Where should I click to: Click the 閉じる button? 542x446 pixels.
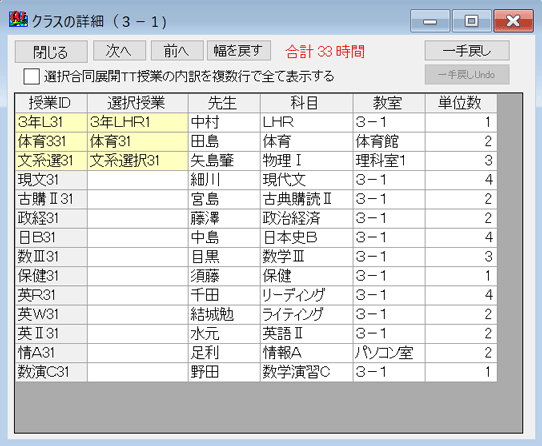click(x=51, y=52)
